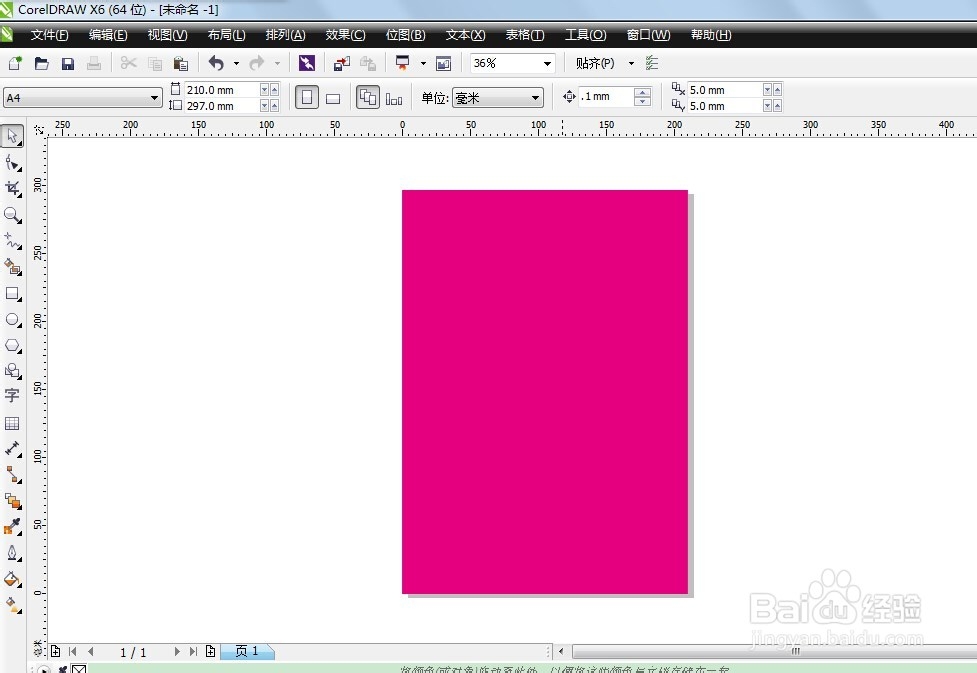Select the Shape tool
Image resolution: width=977 pixels, height=673 pixels.
(13, 161)
